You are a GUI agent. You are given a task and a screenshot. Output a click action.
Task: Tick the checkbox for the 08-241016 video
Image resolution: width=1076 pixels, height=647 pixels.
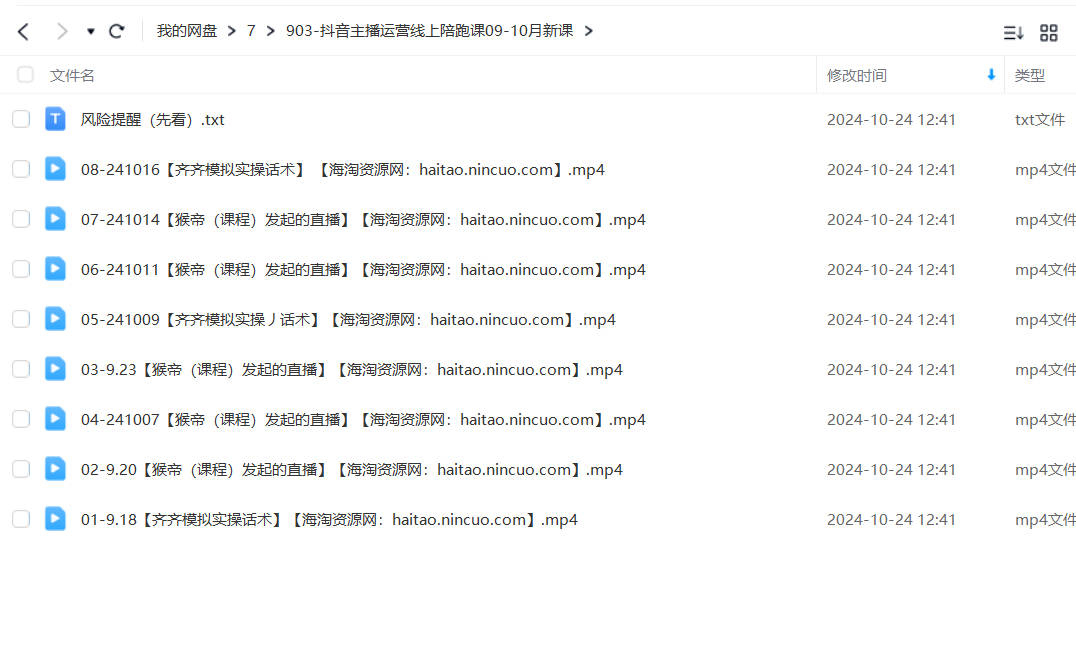point(21,169)
